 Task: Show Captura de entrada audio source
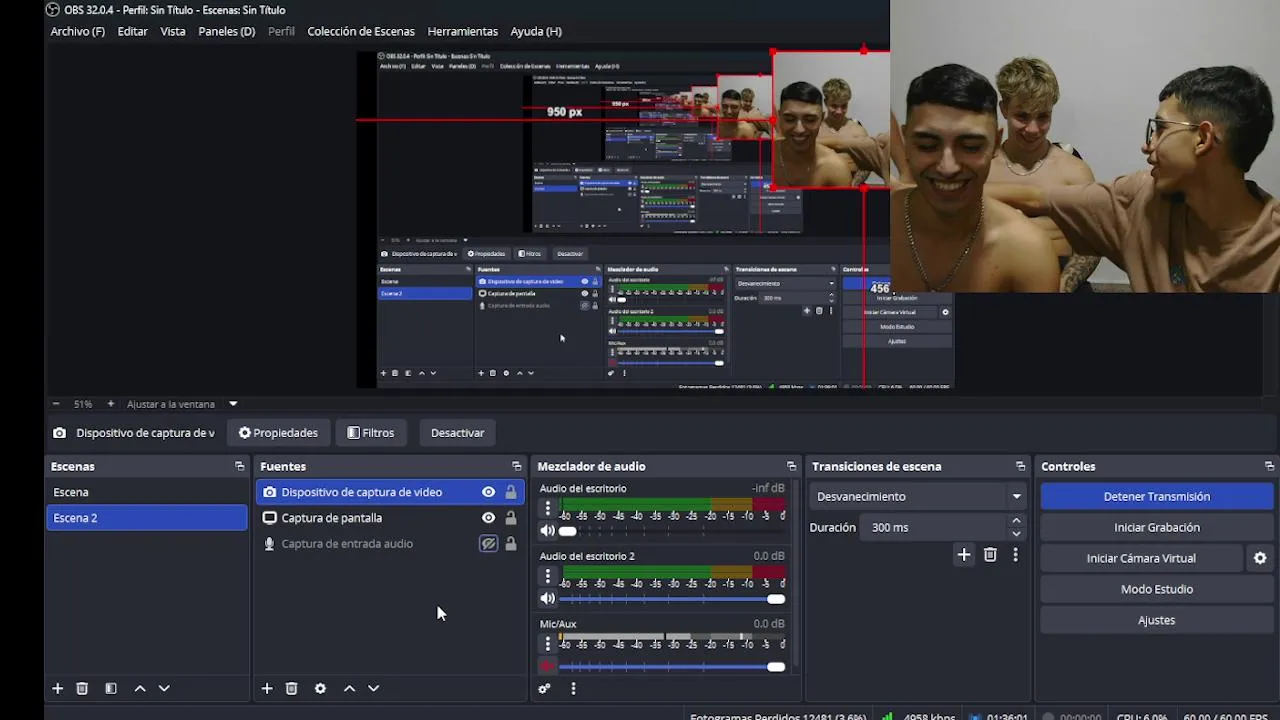point(488,544)
